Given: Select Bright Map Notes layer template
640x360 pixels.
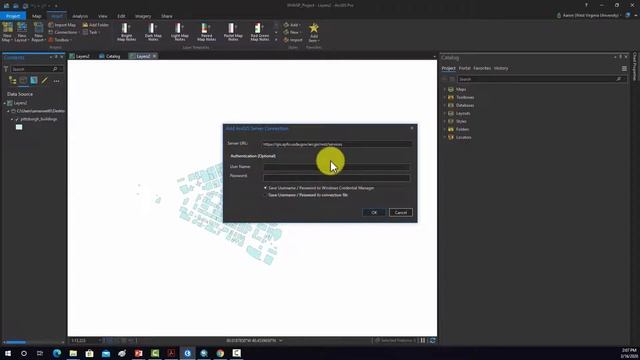Looking at the screenshot, I should 126,32.
